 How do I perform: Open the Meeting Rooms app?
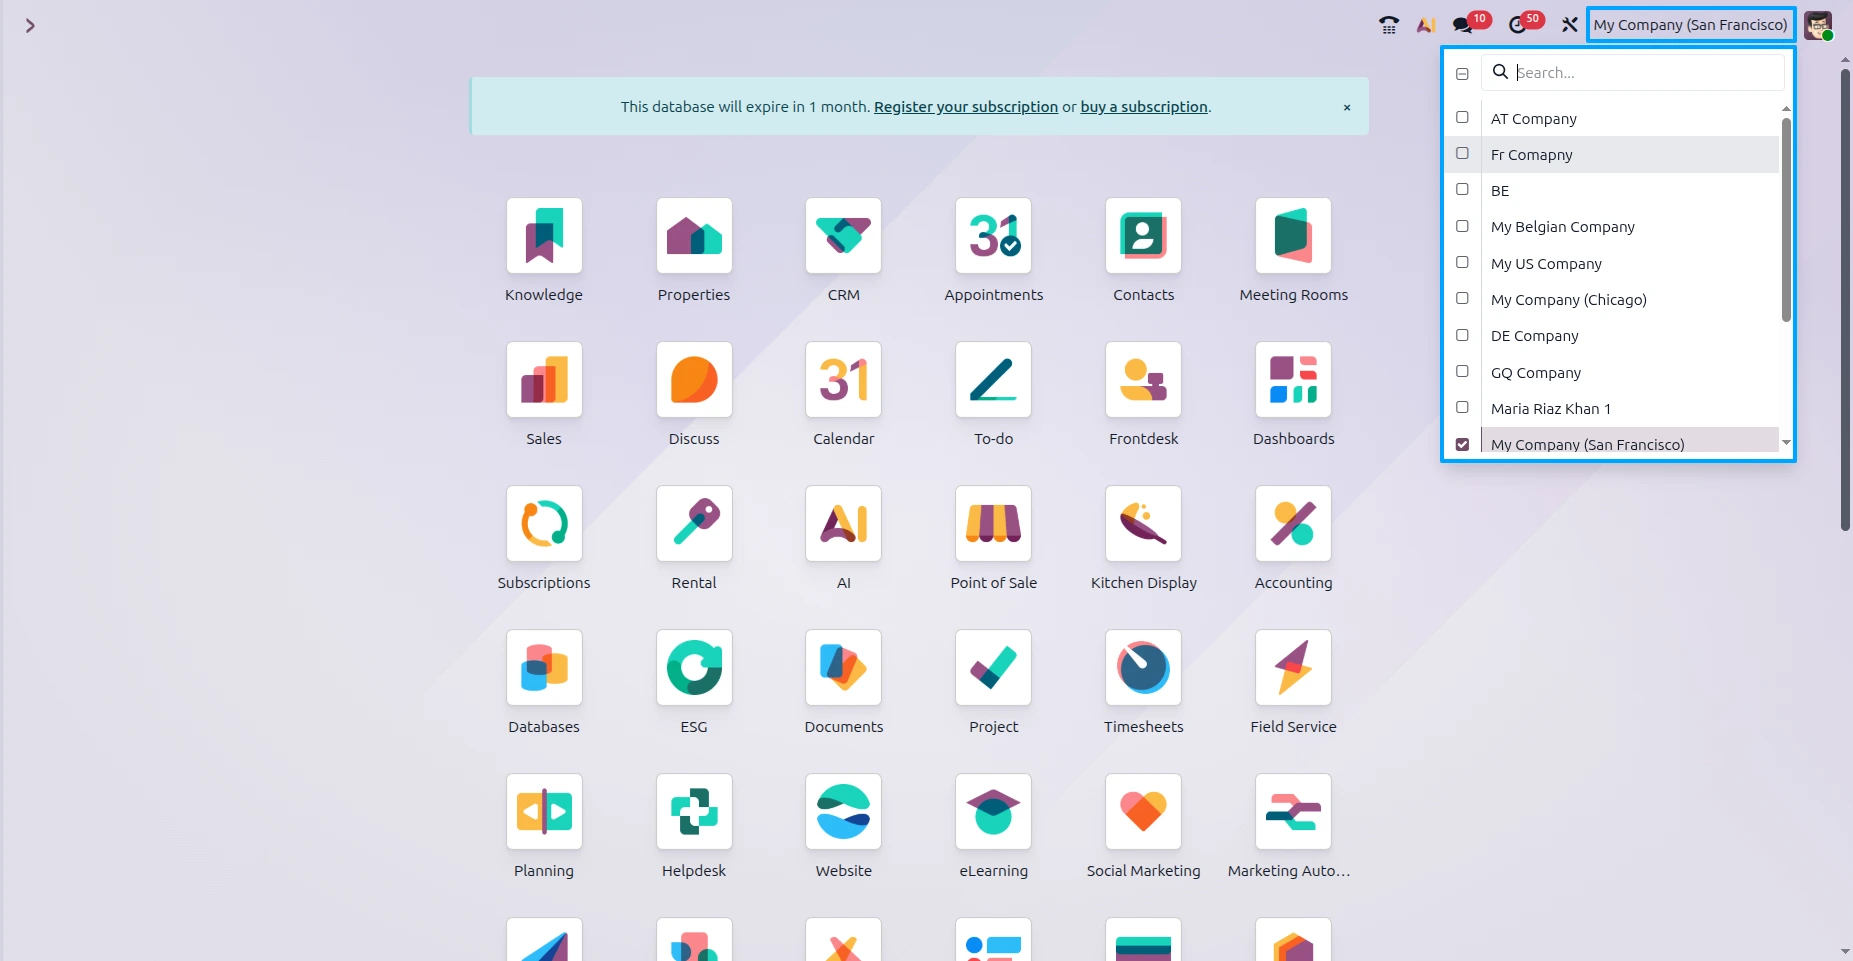(x=1294, y=236)
